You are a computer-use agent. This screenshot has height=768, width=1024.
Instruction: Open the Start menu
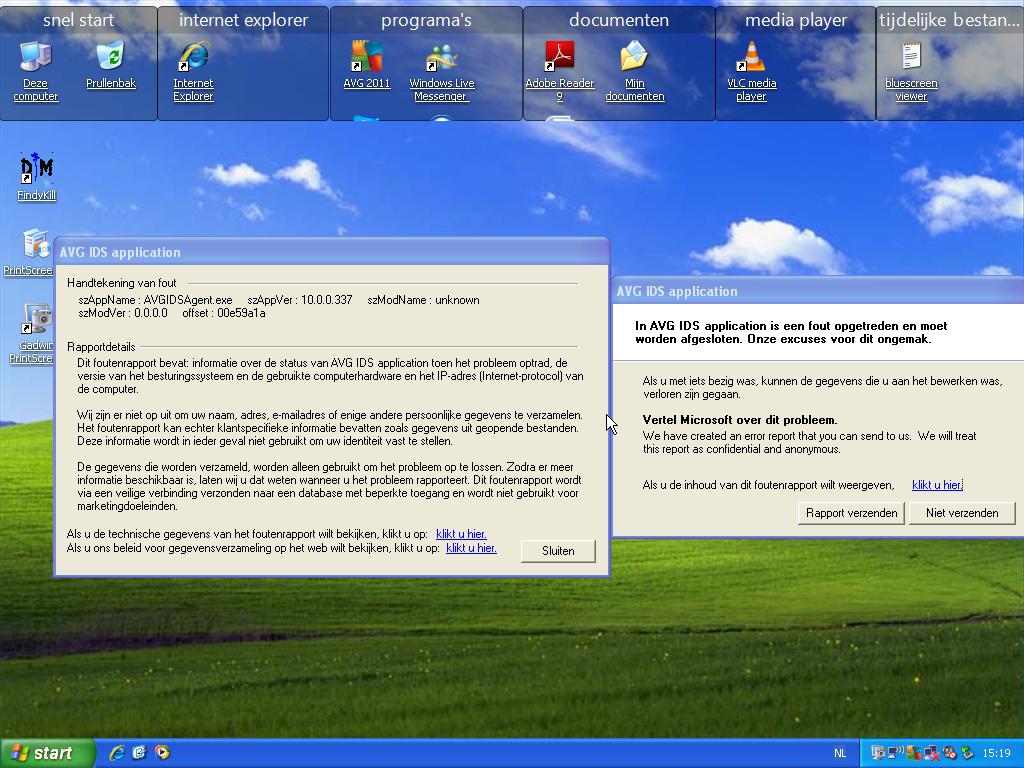pos(46,753)
